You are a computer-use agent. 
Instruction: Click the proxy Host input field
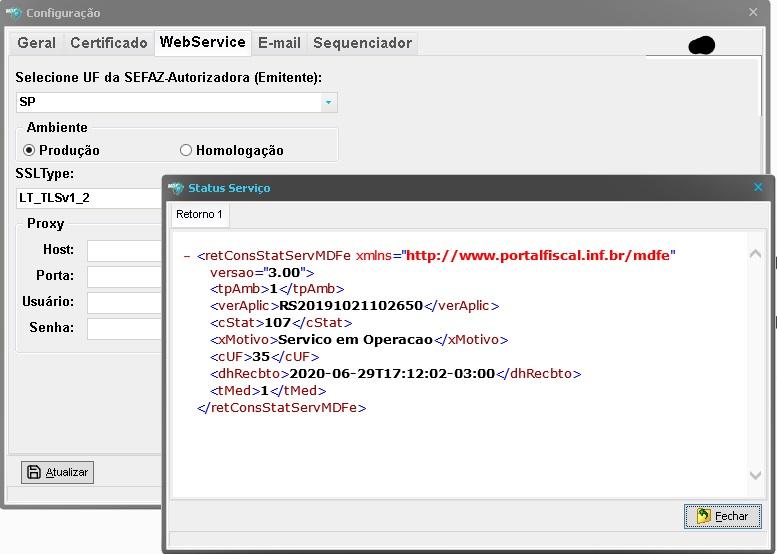pyautogui.click(x=124, y=250)
